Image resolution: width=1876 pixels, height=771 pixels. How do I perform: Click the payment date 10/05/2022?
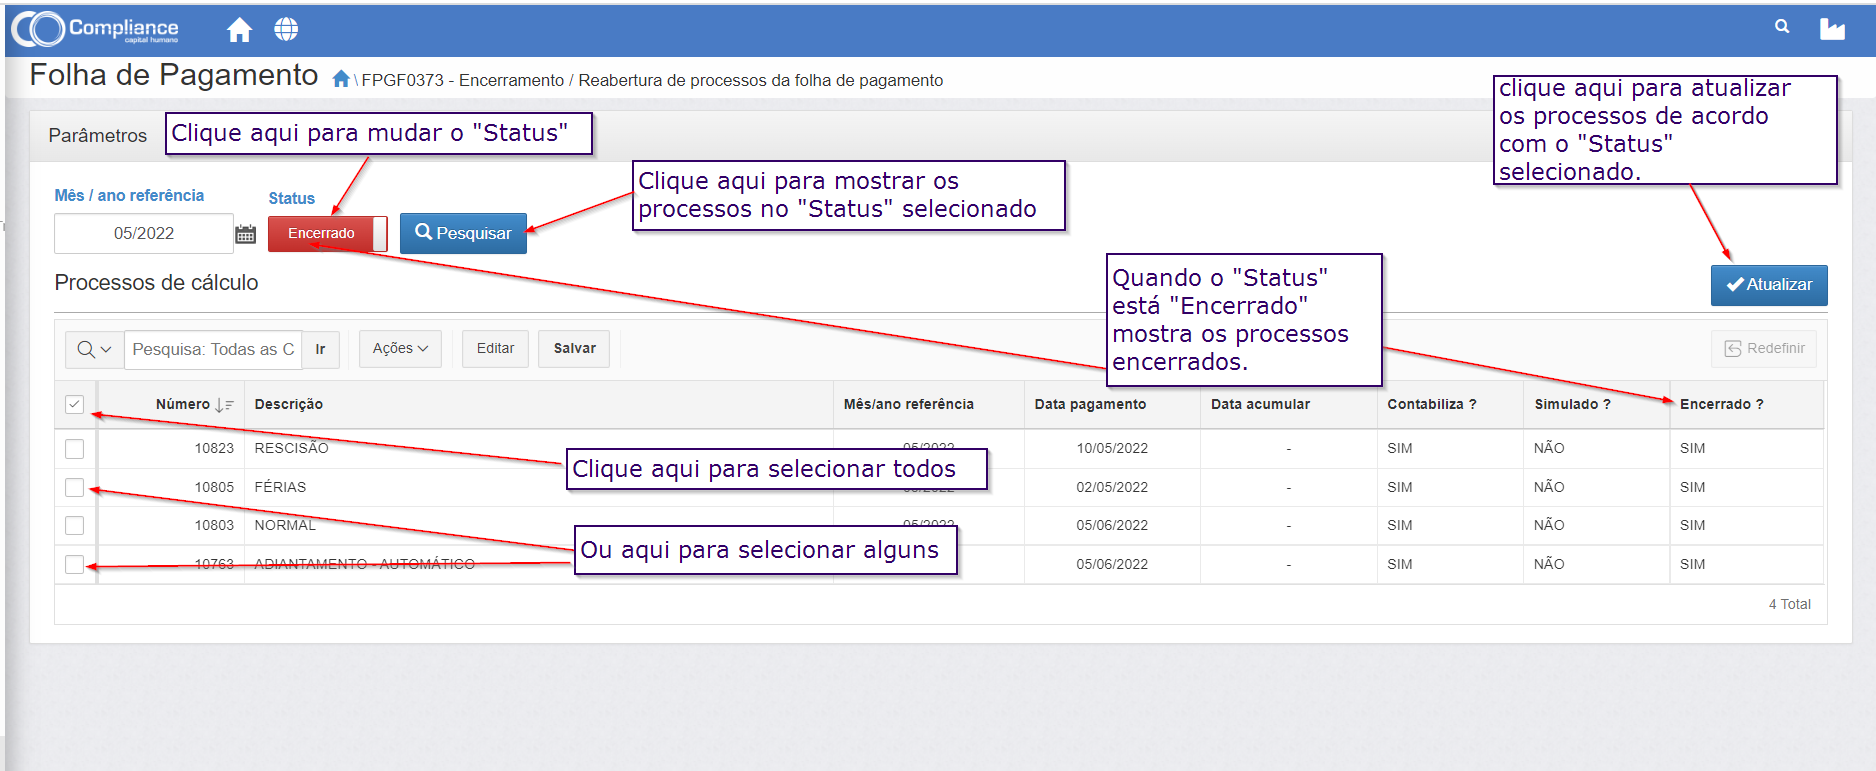point(1112,448)
